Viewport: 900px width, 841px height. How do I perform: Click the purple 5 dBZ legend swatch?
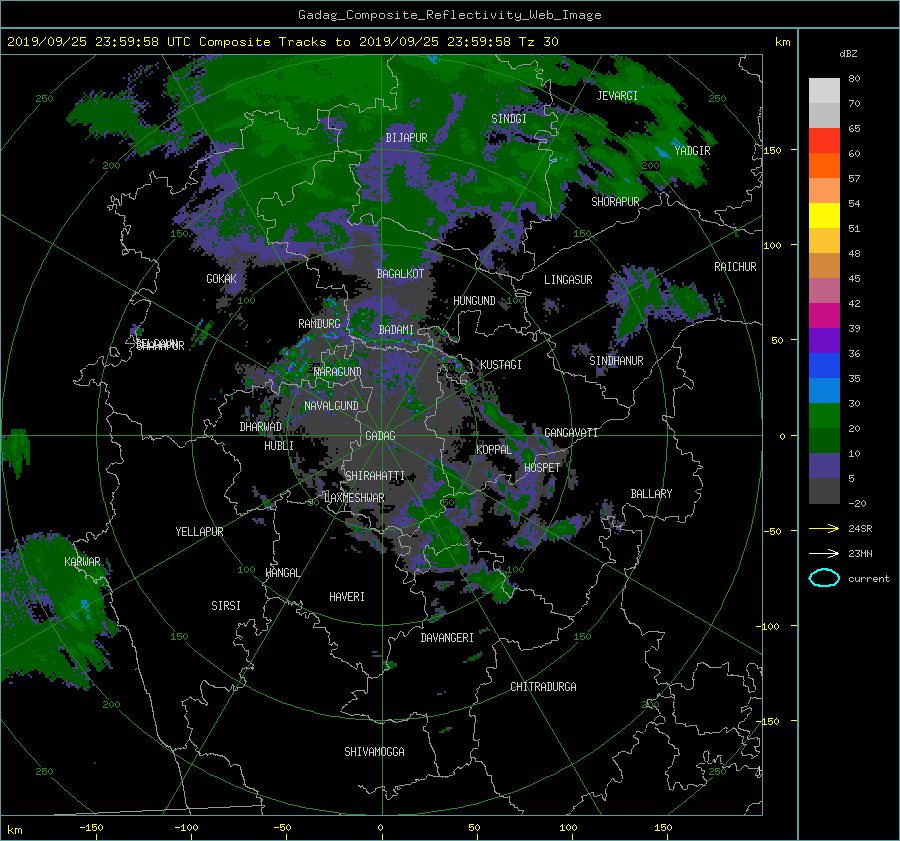pos(824,466)
